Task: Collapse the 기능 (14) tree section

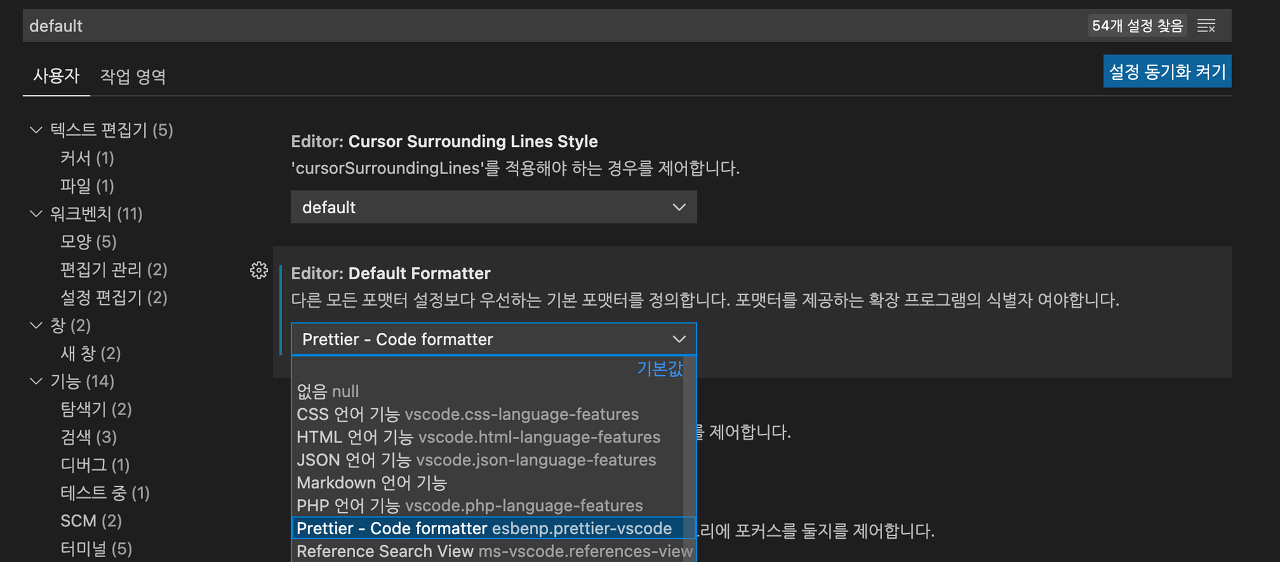Action: [x=37, y=382]
